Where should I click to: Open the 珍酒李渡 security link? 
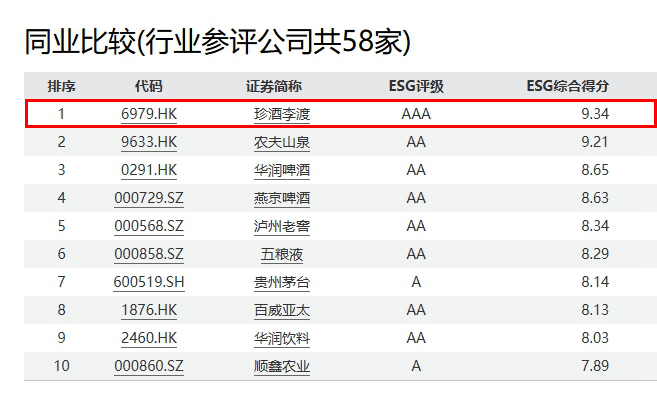tap(282, 114)
